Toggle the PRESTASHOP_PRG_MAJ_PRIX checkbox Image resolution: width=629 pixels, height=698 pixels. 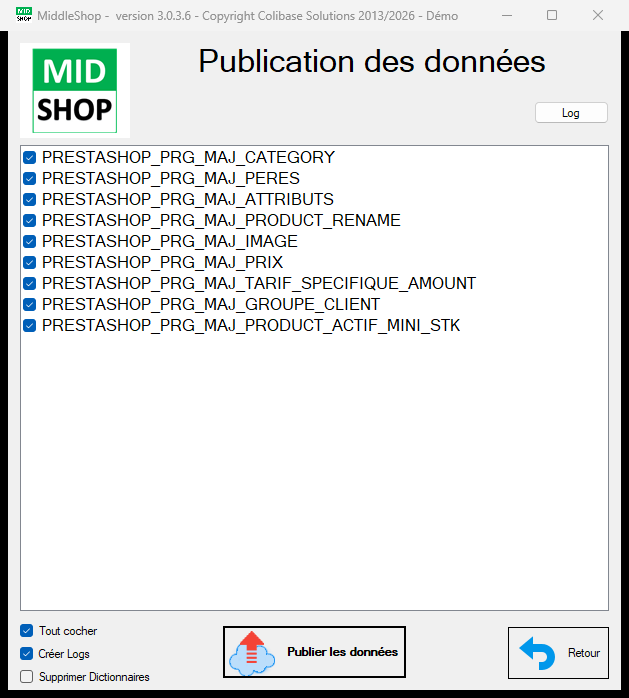pyautogui.click(x=30, y=263)
